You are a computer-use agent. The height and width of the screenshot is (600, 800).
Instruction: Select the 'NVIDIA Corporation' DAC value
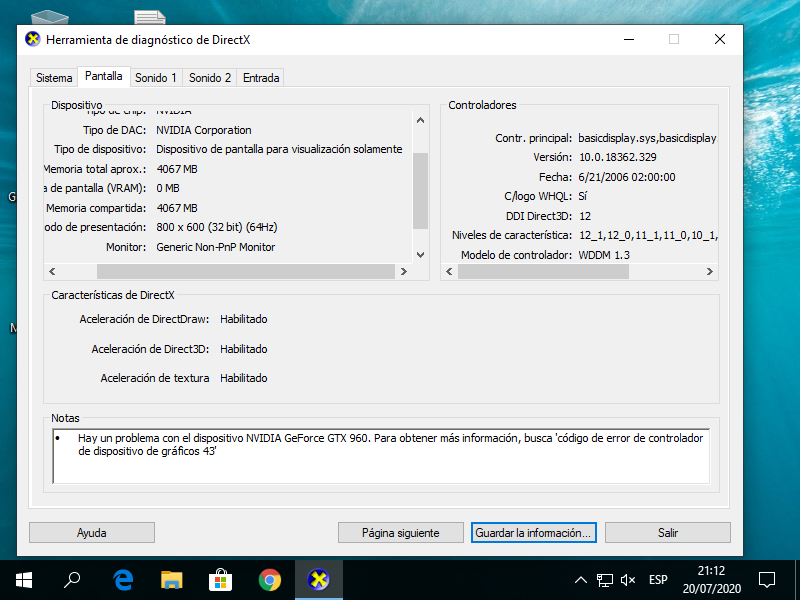point(204,130)
